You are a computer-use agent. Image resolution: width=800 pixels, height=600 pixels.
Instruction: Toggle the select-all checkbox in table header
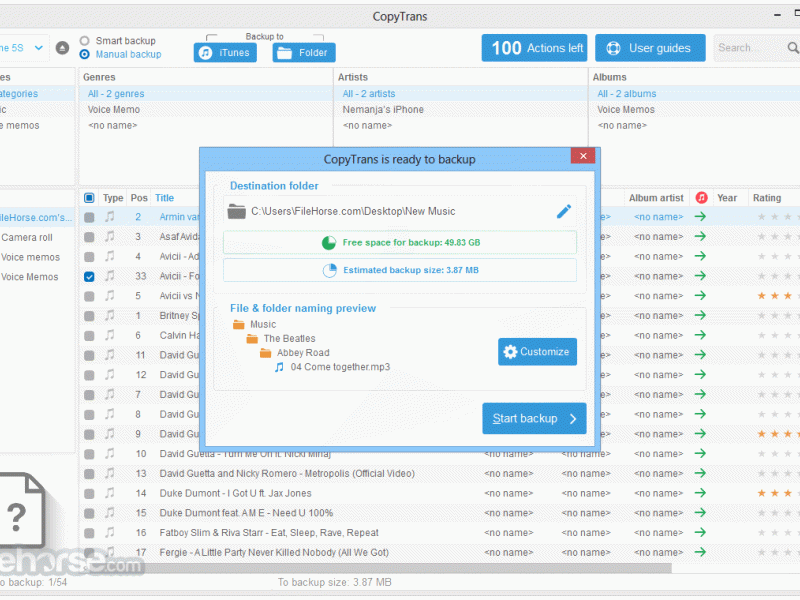tap(89, 198)
